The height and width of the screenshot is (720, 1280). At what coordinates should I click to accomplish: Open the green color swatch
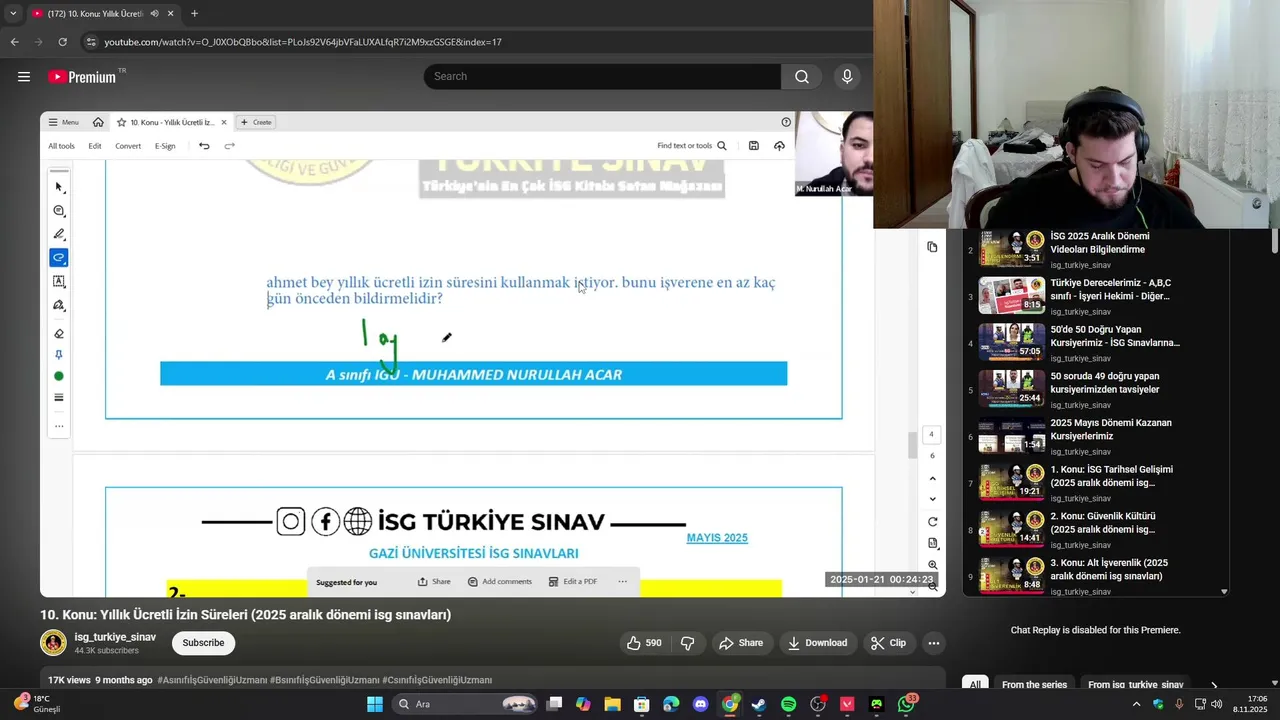tap(59, 376)
